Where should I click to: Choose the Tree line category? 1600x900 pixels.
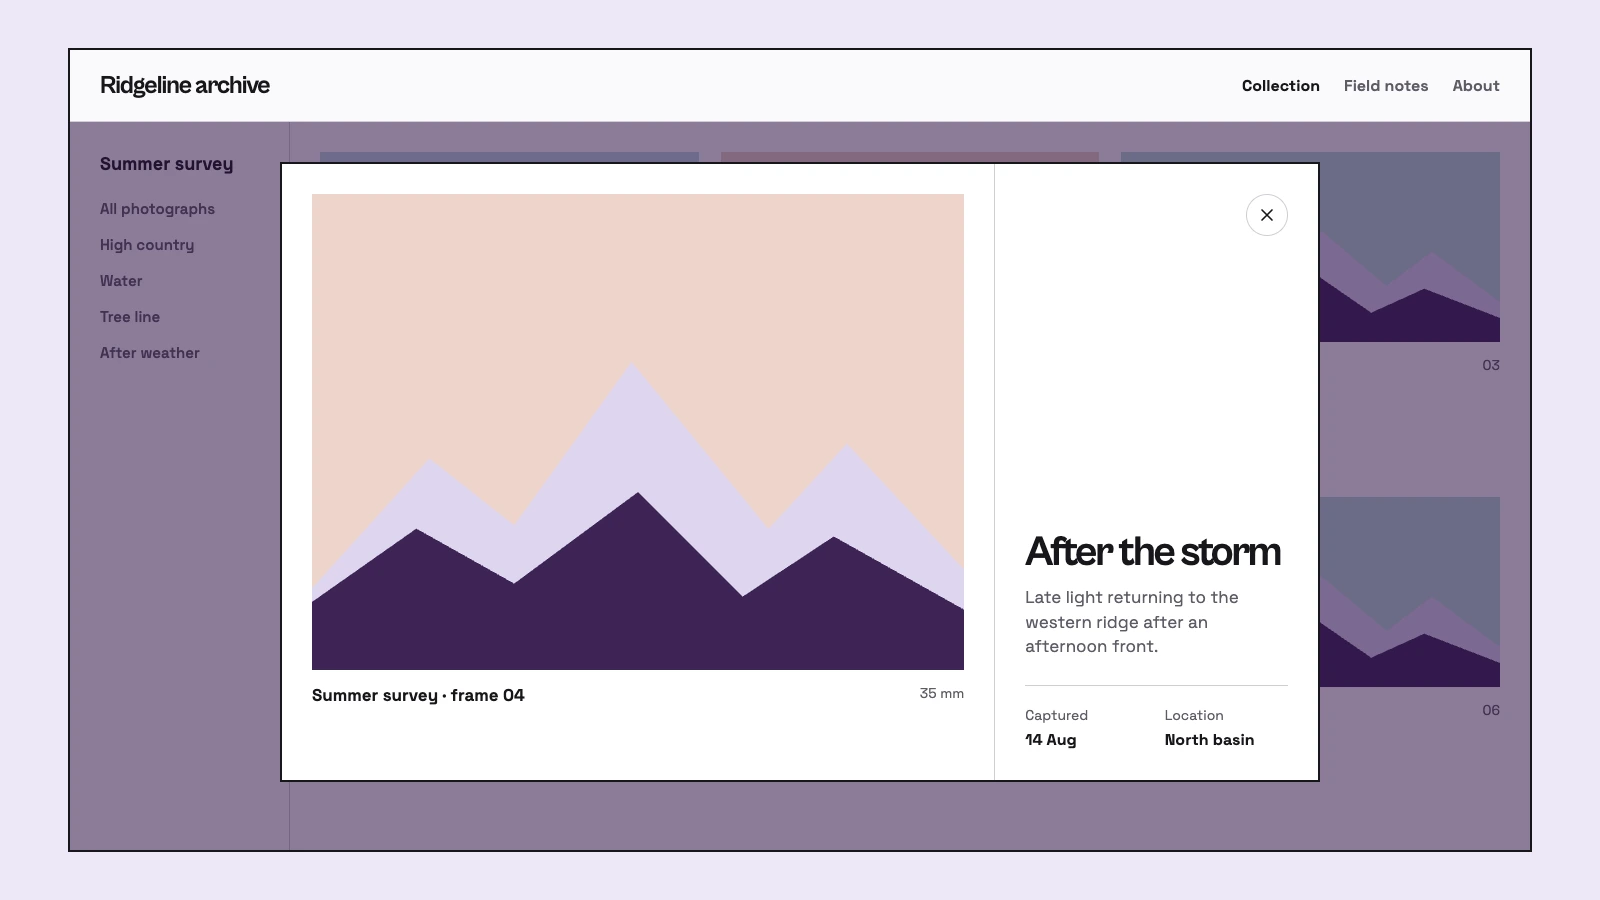(130, 317)
